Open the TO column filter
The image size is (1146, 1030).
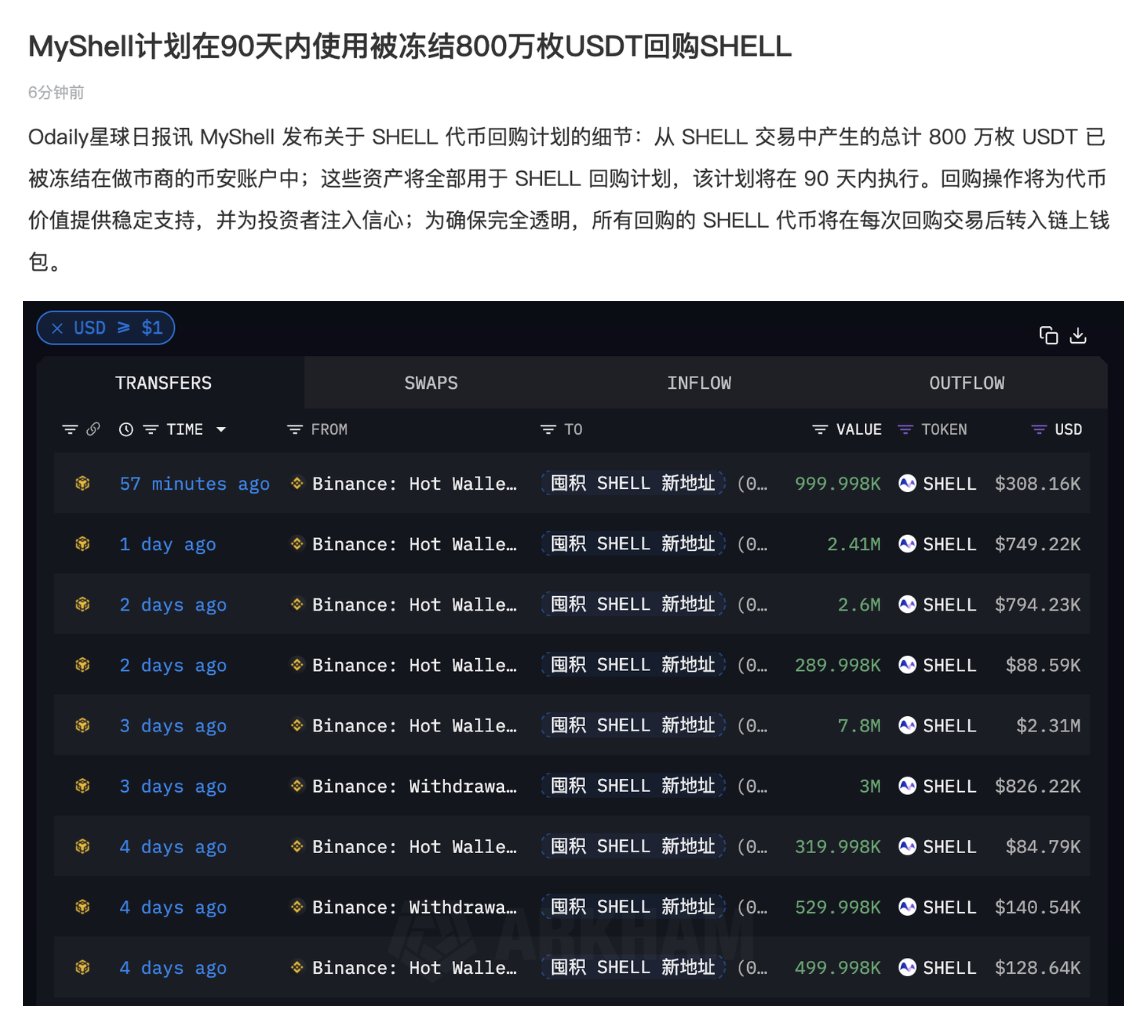coord(548,430)
